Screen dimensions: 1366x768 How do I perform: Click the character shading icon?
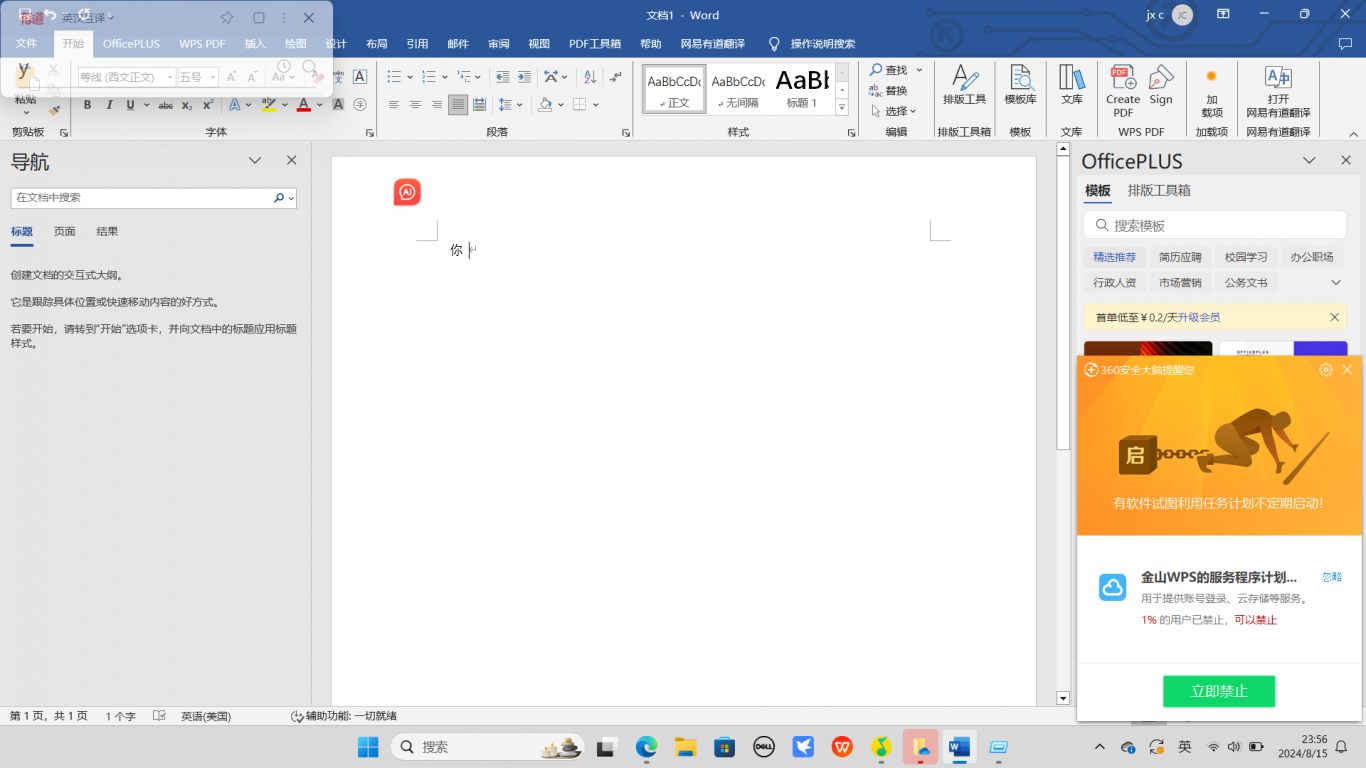[x=338, y=105]
